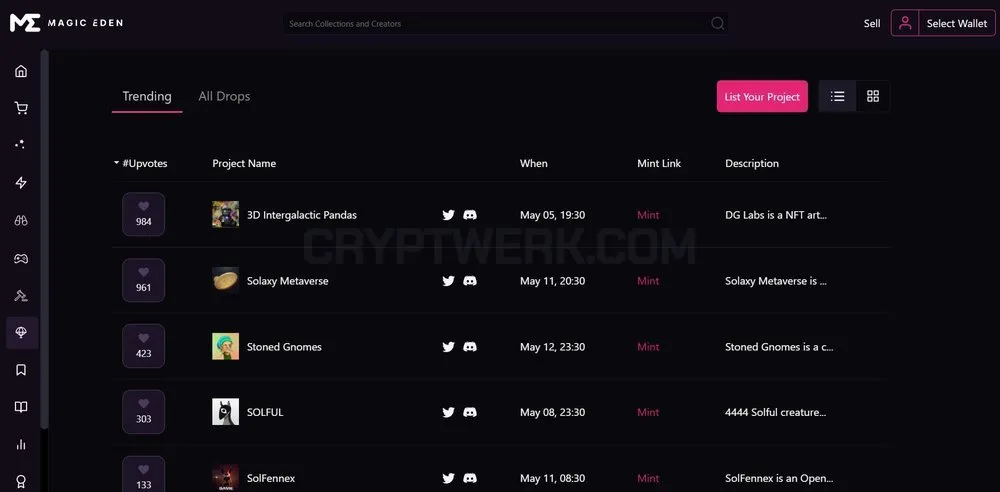Open Discord for SolFennex

(x=470, y=478)
